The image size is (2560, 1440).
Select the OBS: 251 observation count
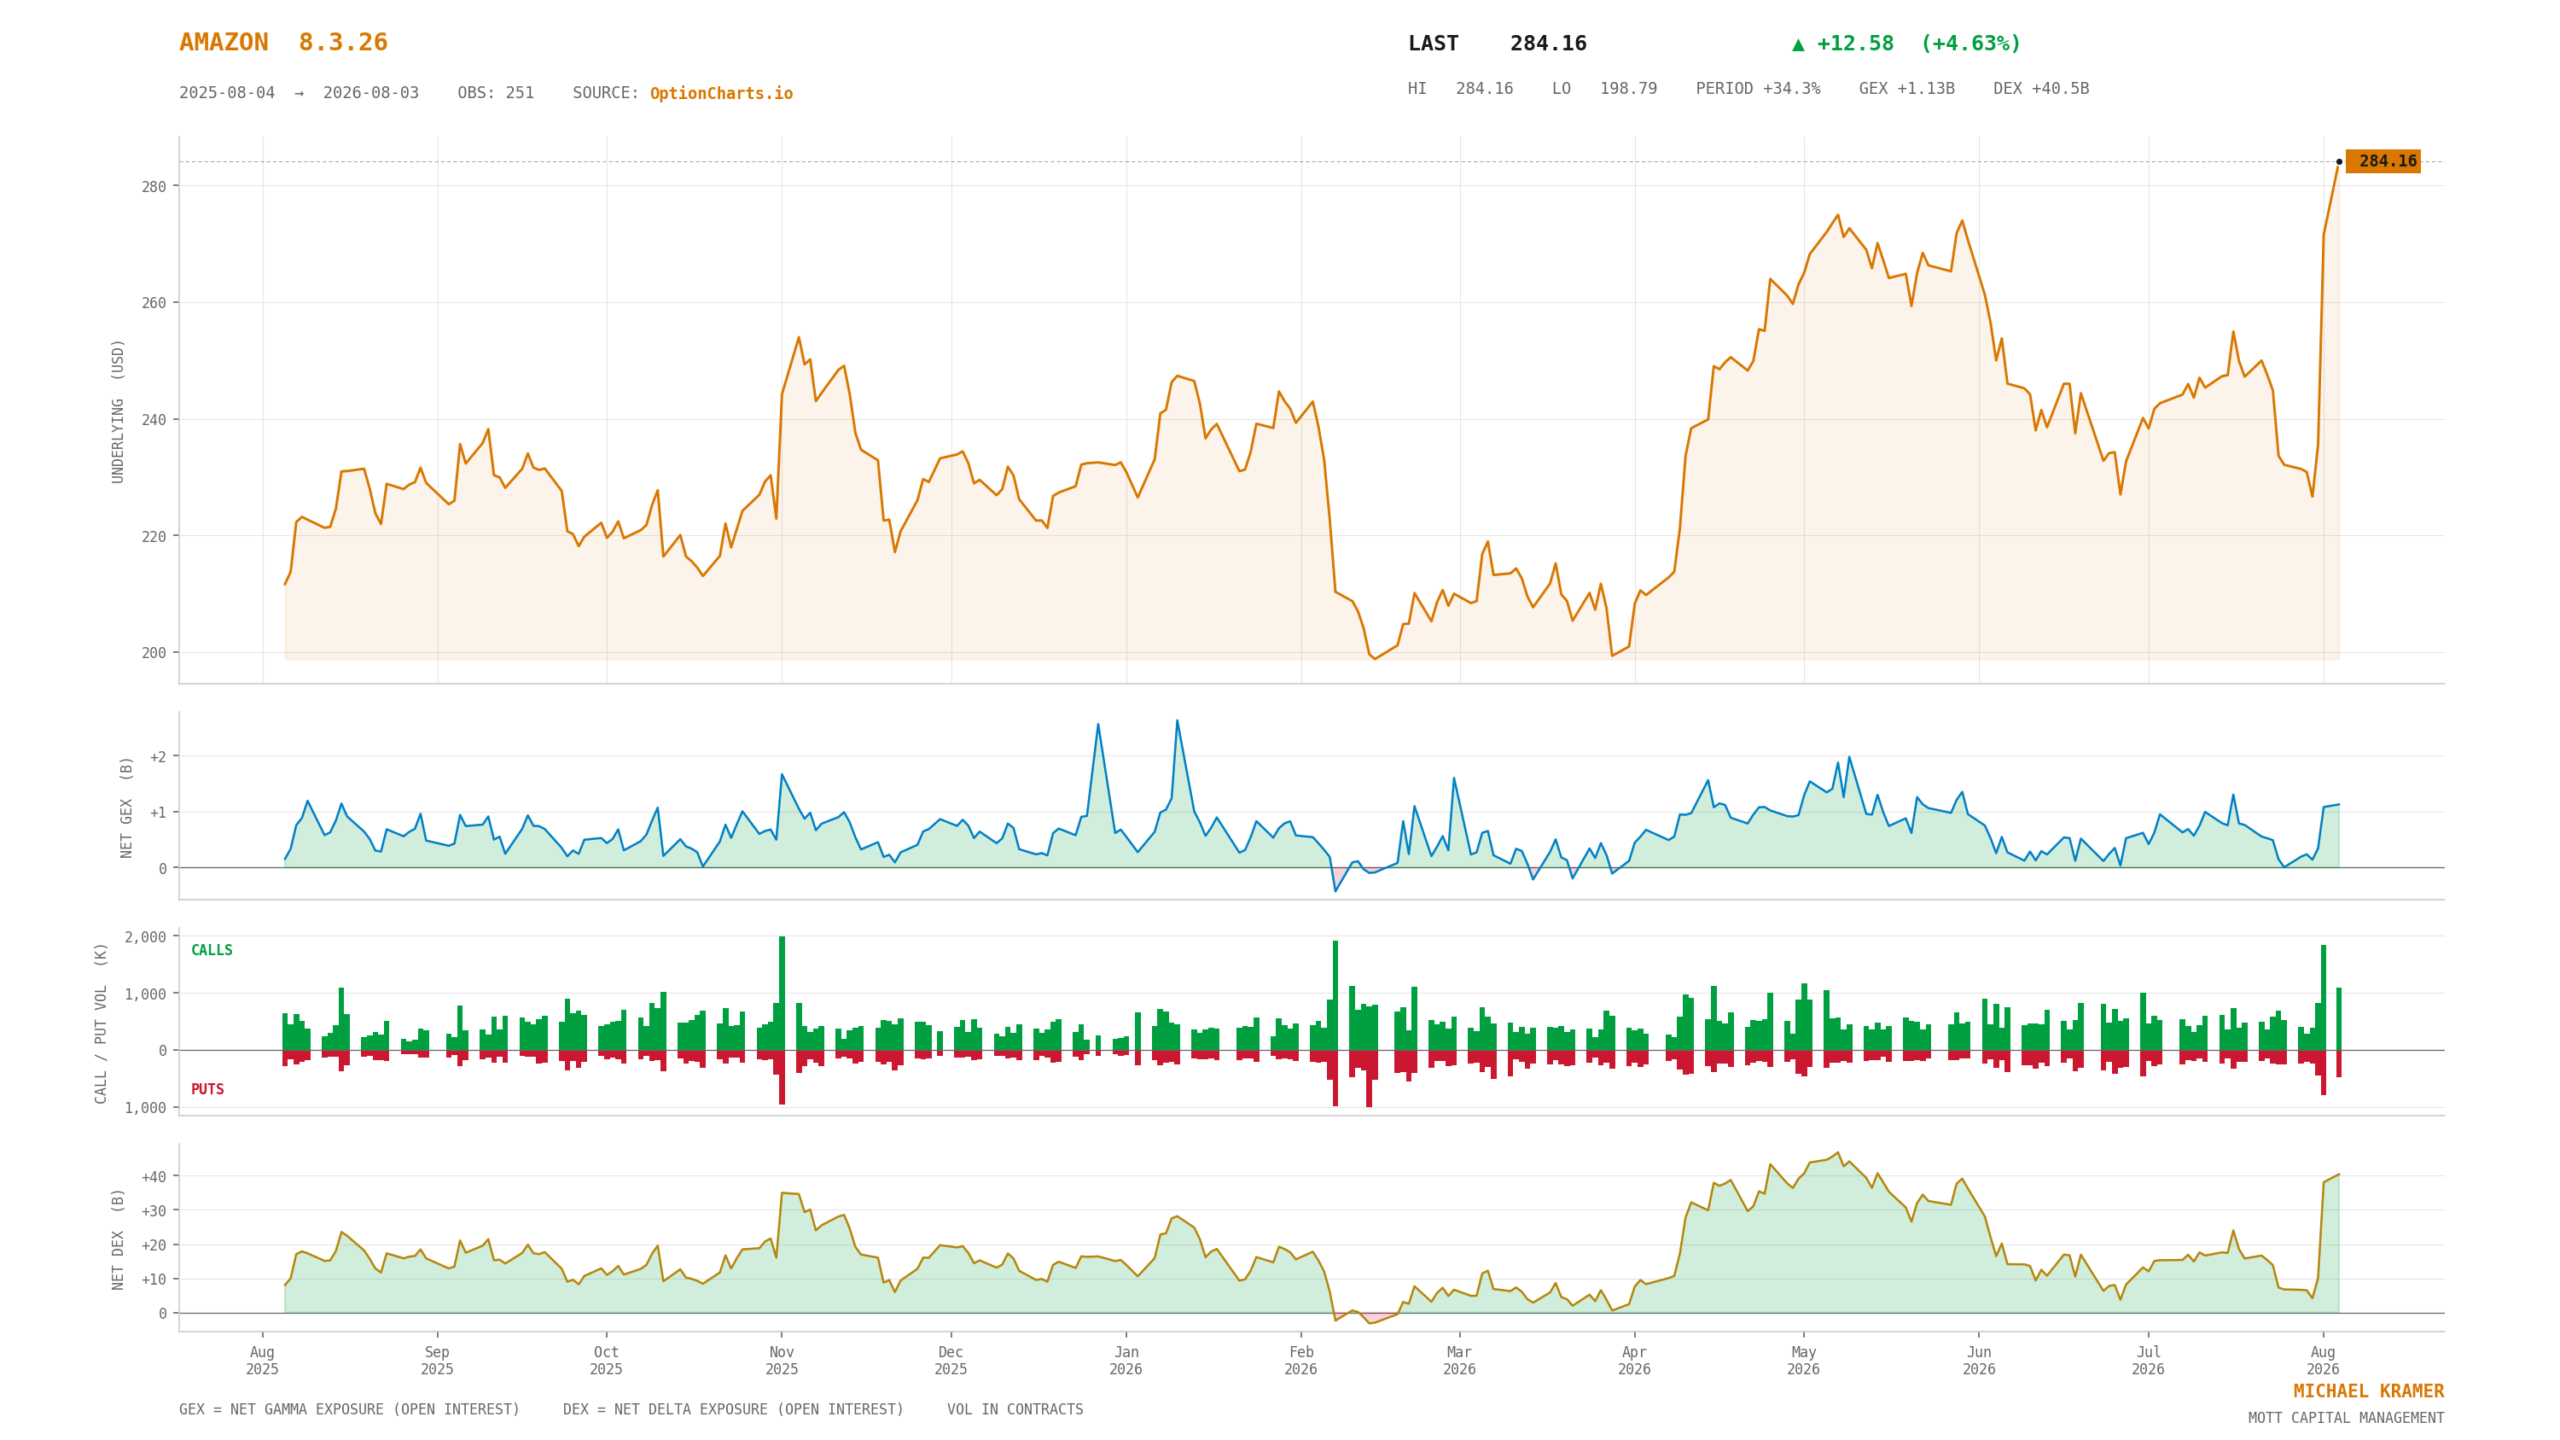coord(496,93)
